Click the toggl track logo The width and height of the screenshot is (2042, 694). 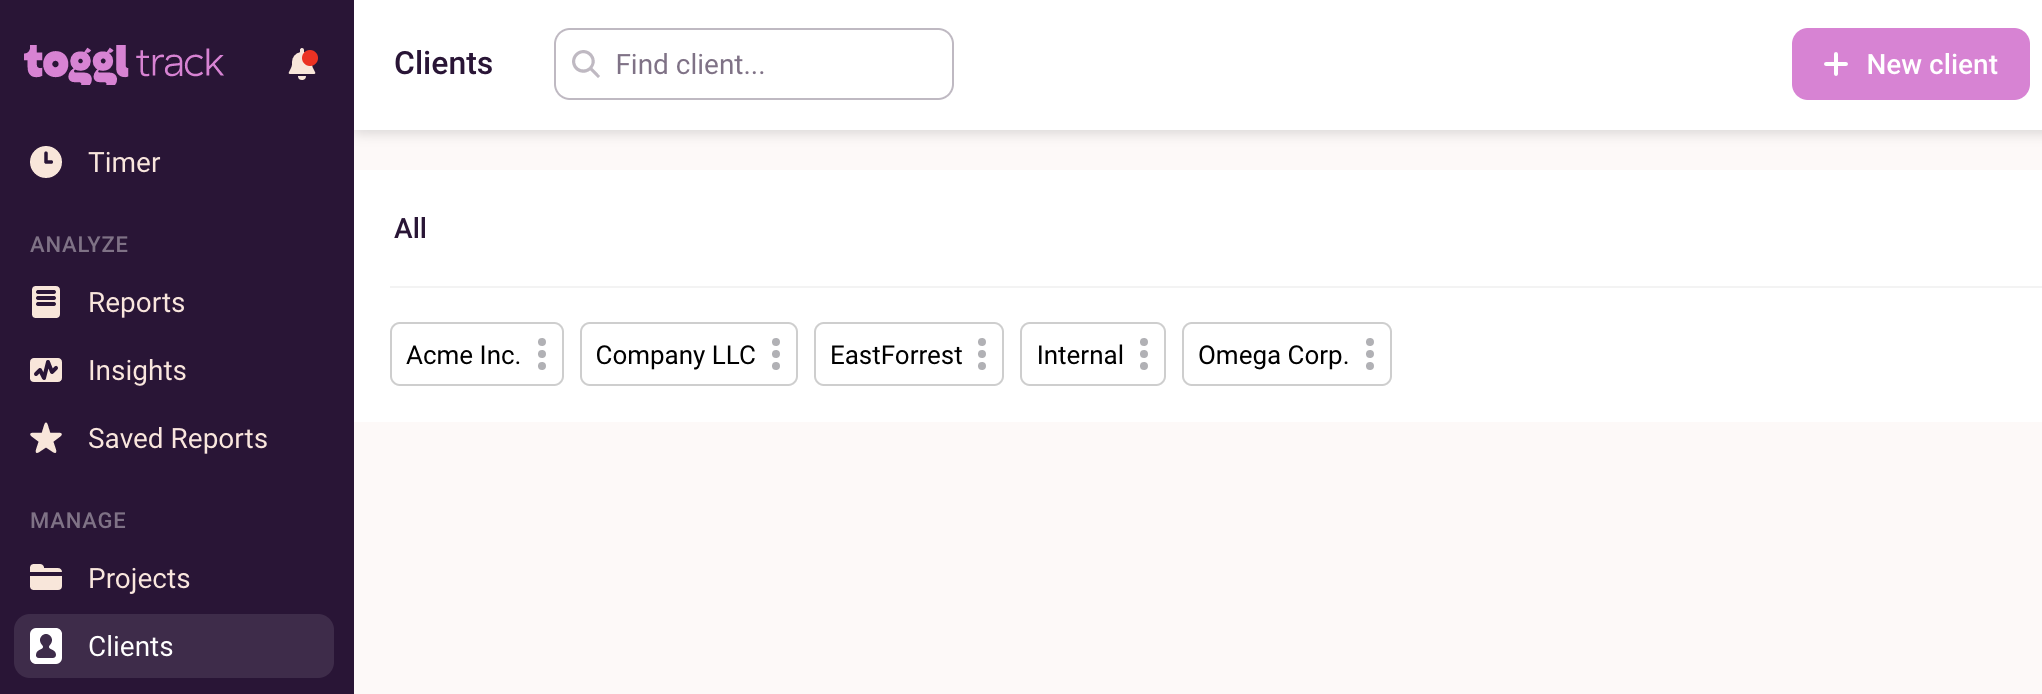pos(124,63)
